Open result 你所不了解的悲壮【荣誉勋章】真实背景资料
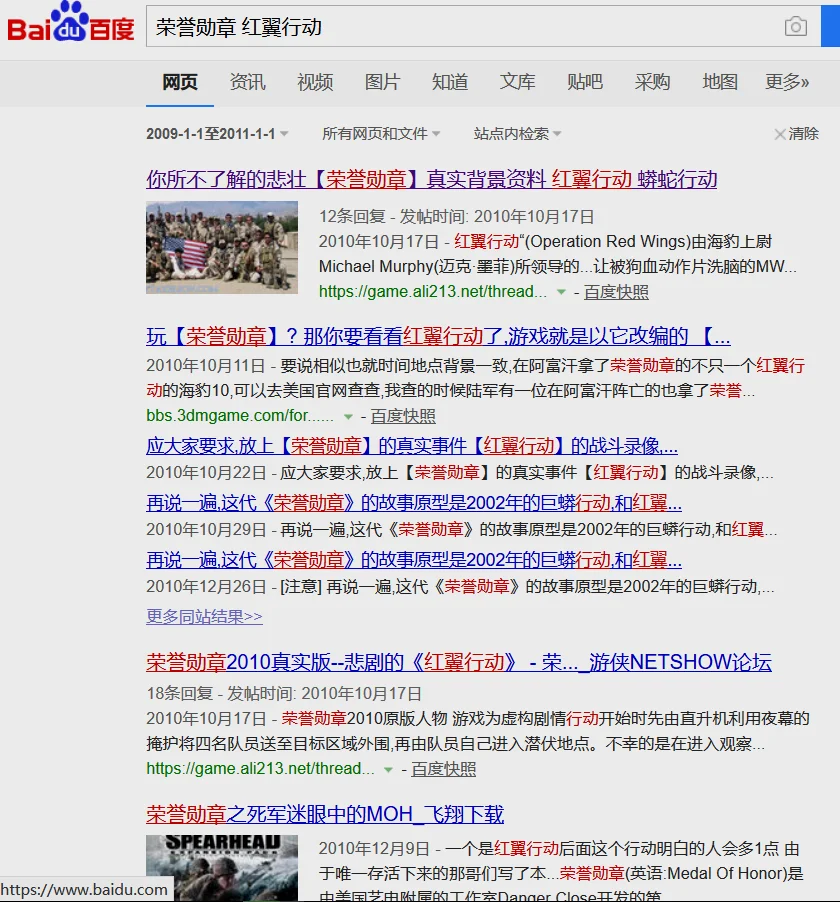 [x=432, y=179]
